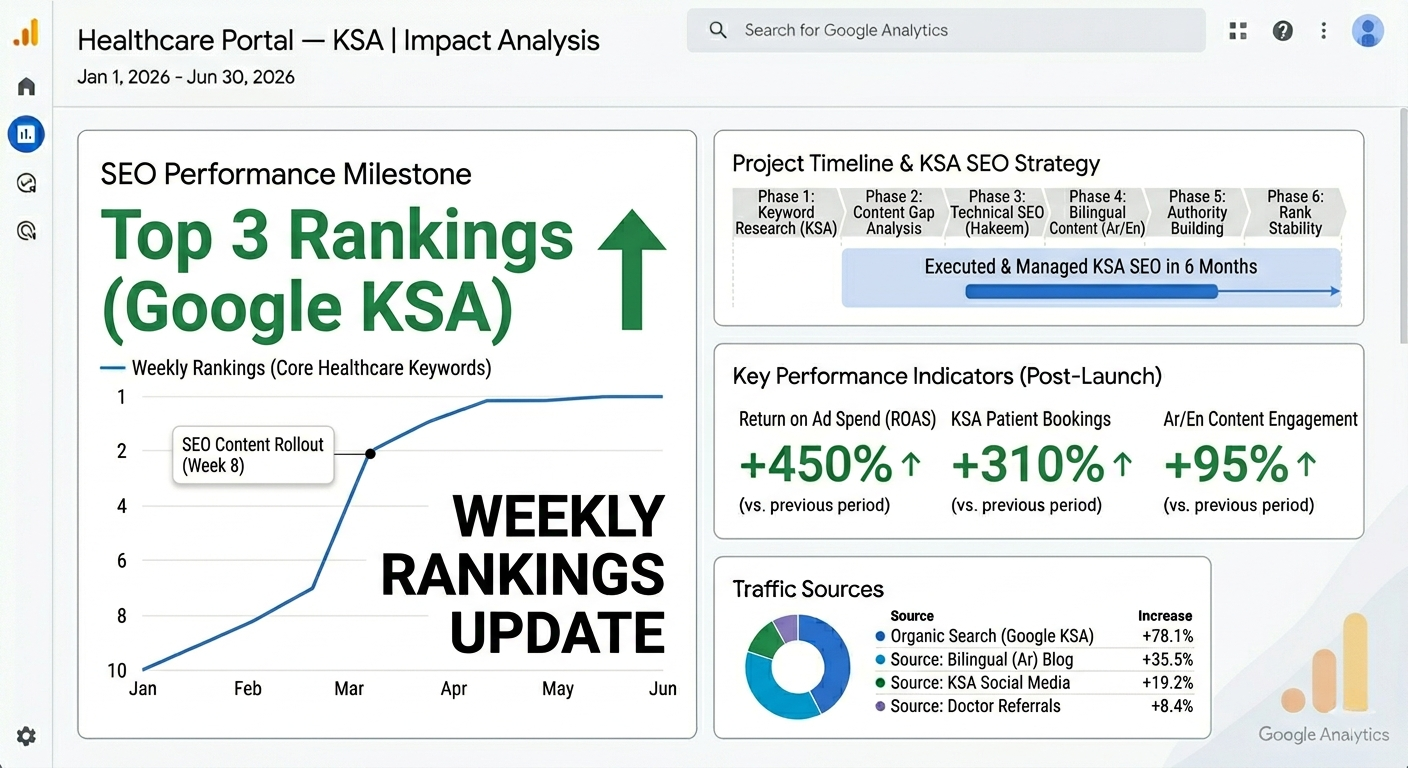Open the Home icon in sidebar

(x=26, y=86)
